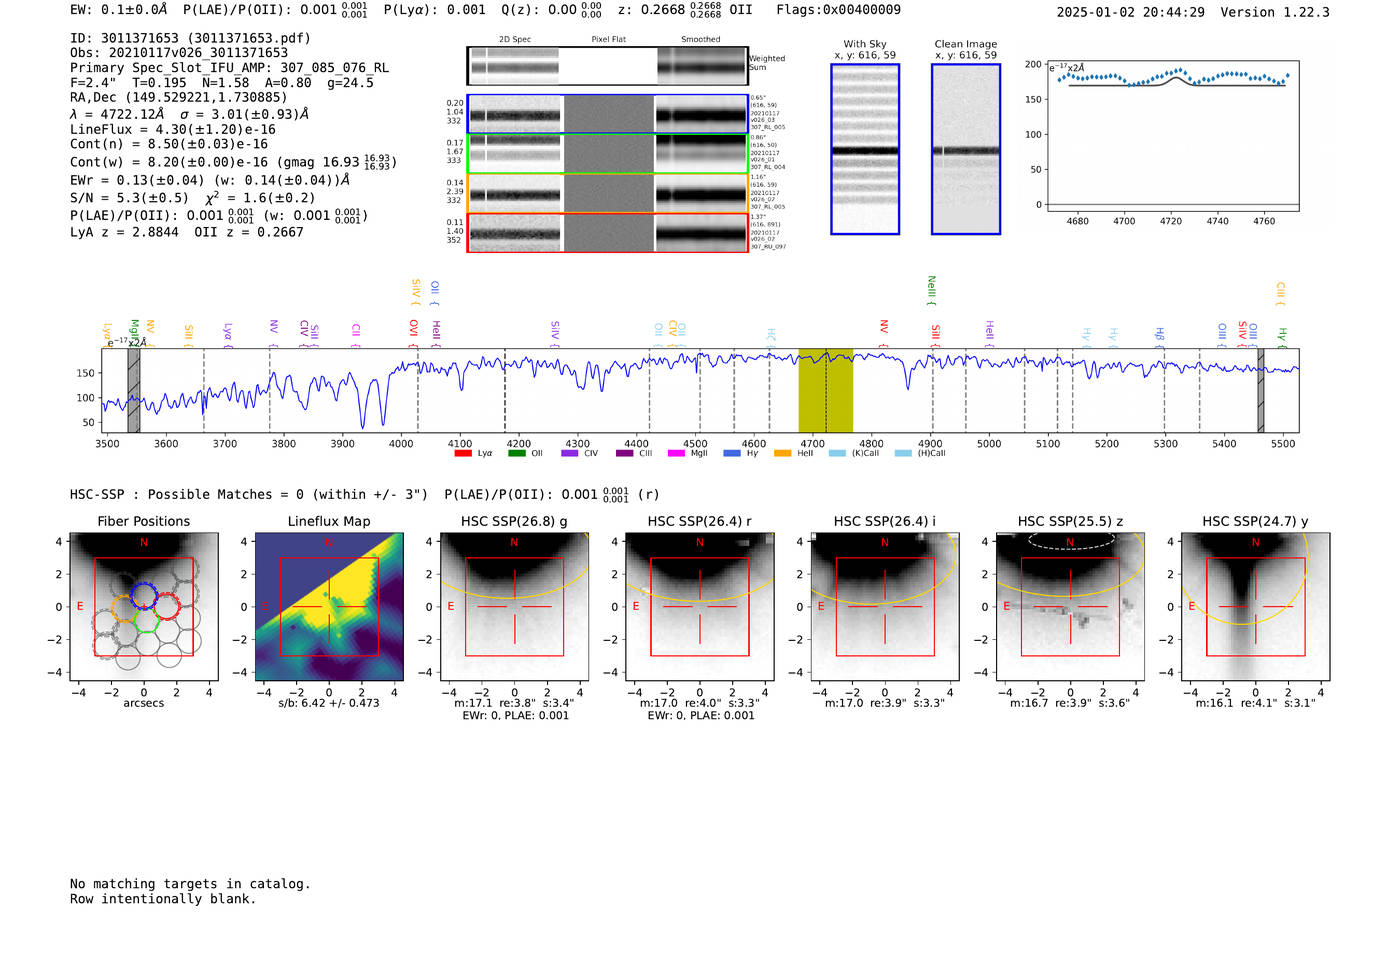Open the Fiber Positions panel
This screenshot has width=1400, height=953.
[x=143, y=606]
